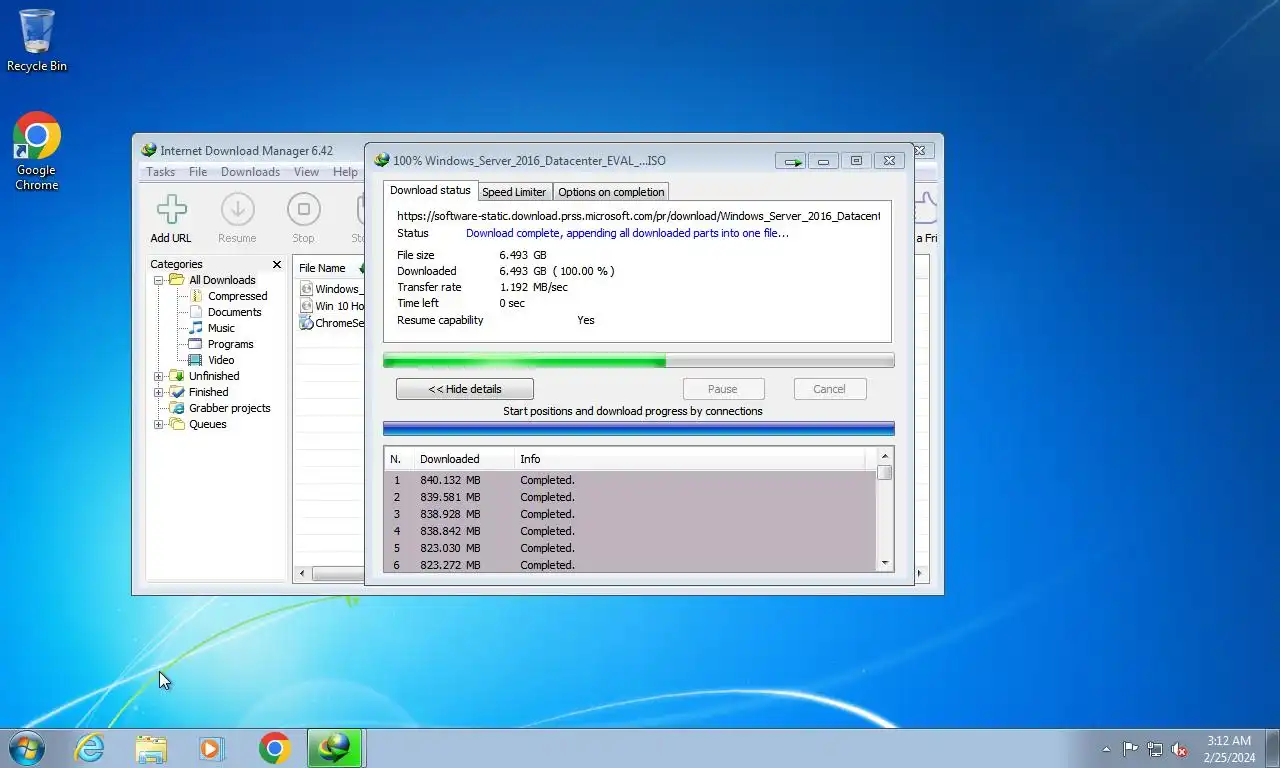
Task: Click the Info column header
Action: click(690, 459)
